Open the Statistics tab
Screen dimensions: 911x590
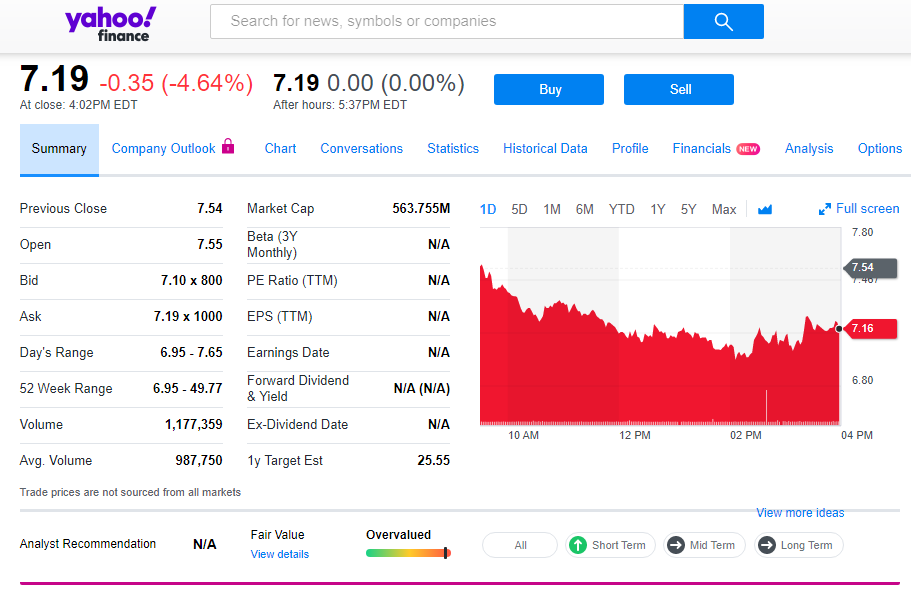point(453,148)
